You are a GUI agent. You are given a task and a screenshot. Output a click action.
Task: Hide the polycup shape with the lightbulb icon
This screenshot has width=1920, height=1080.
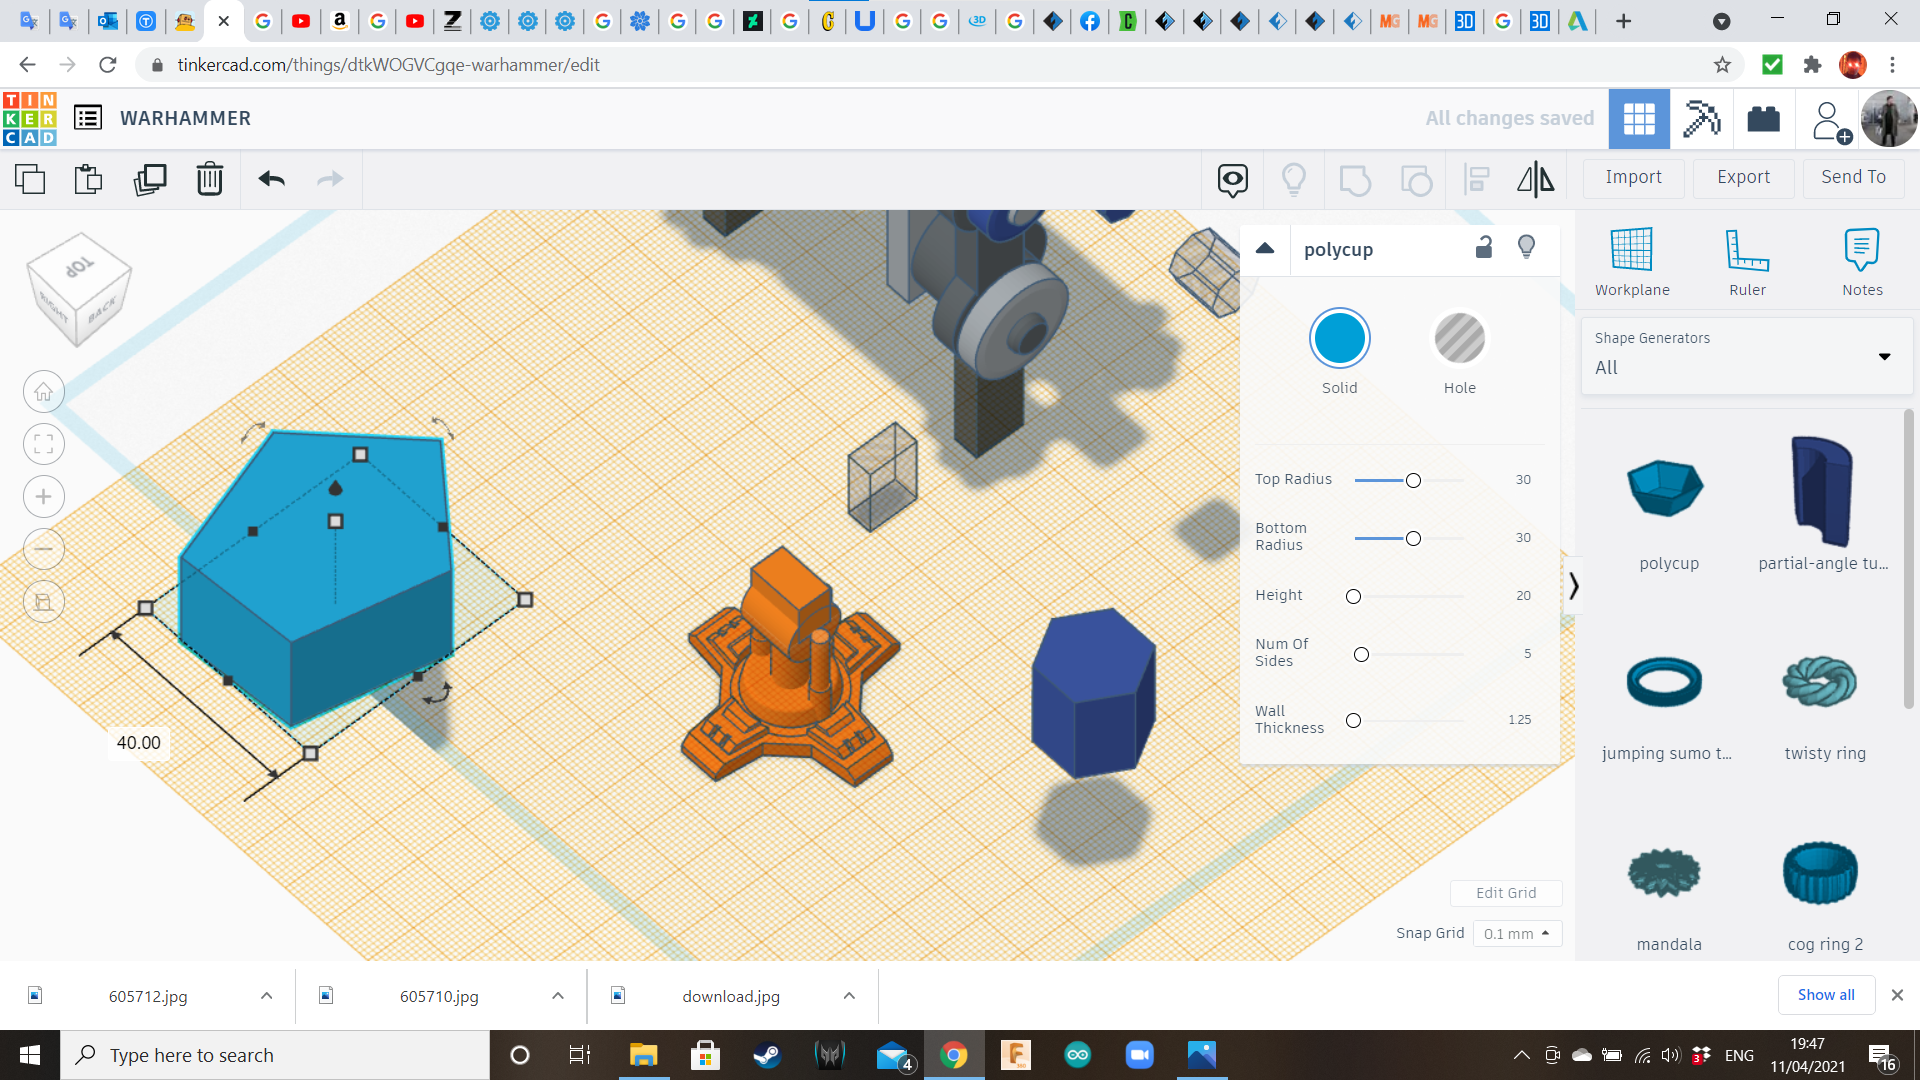(1526, 248)
